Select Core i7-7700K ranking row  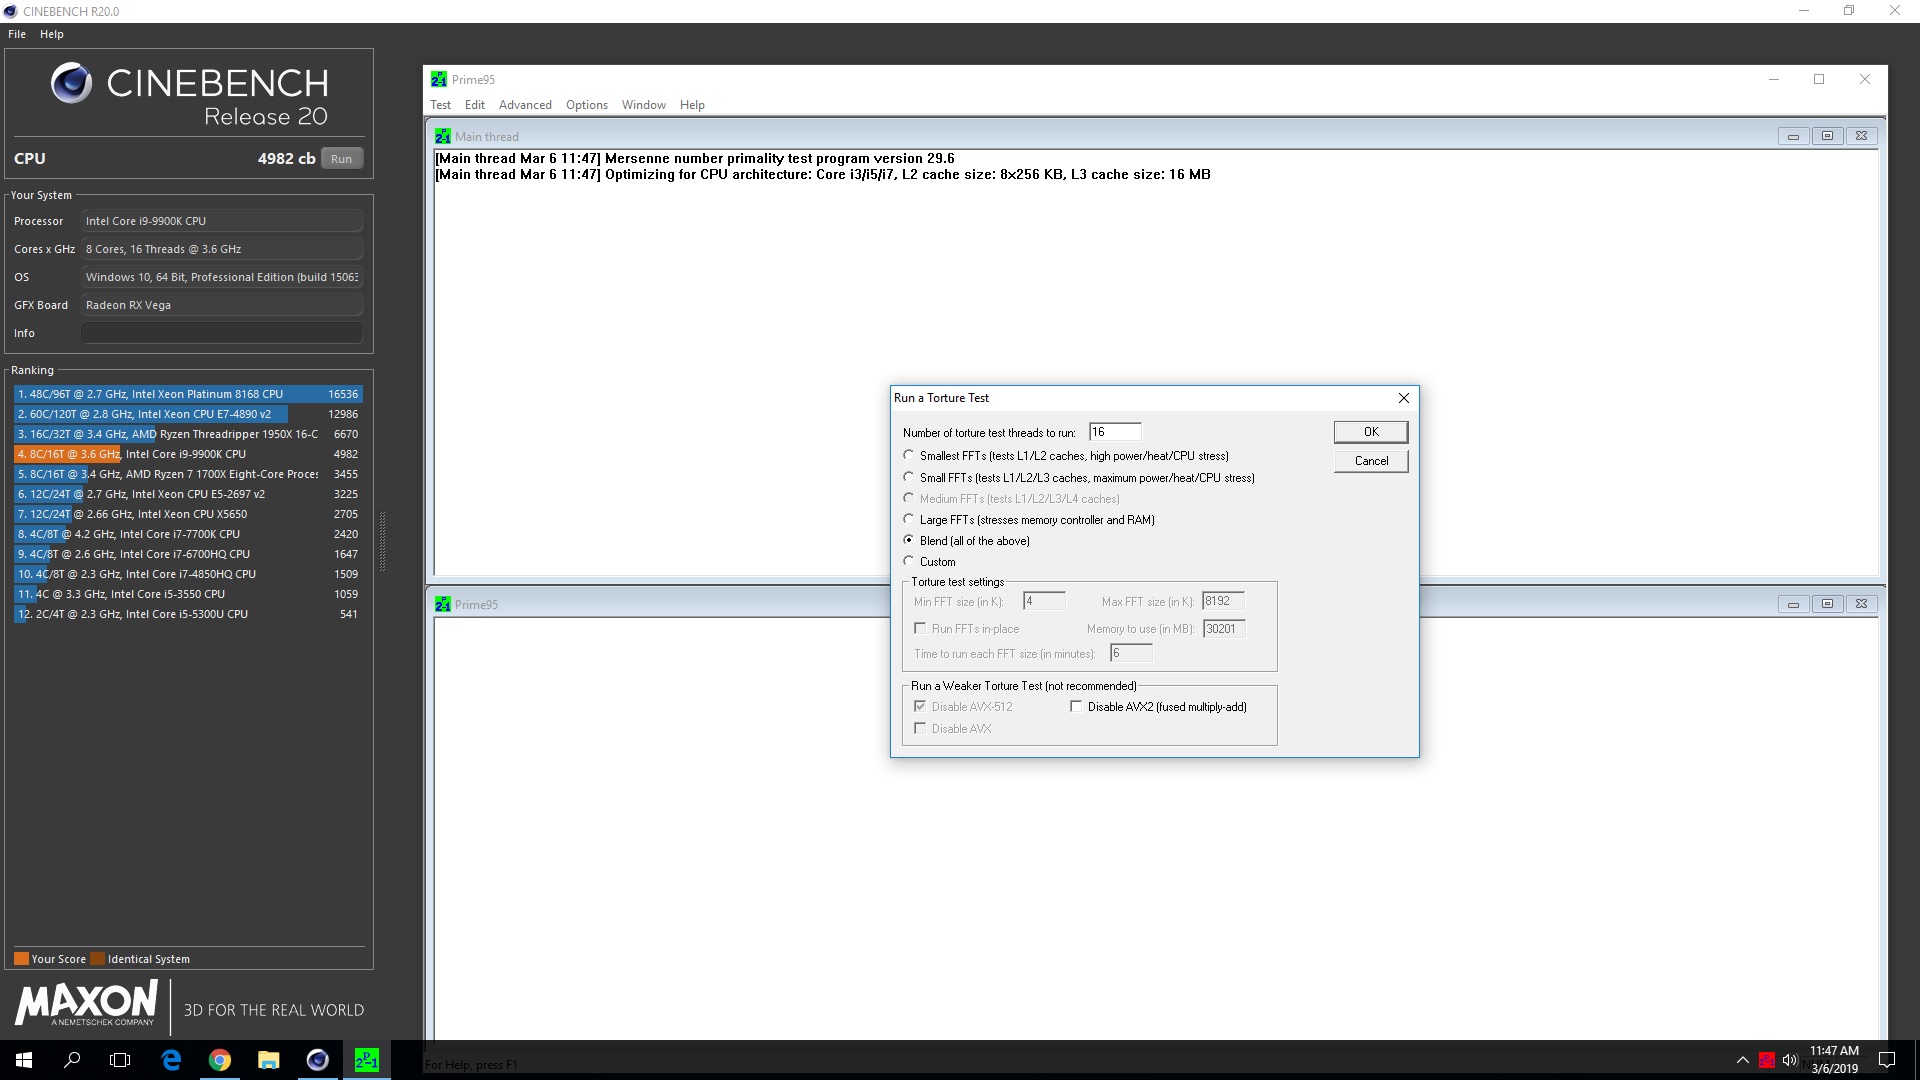coord(188,534)
